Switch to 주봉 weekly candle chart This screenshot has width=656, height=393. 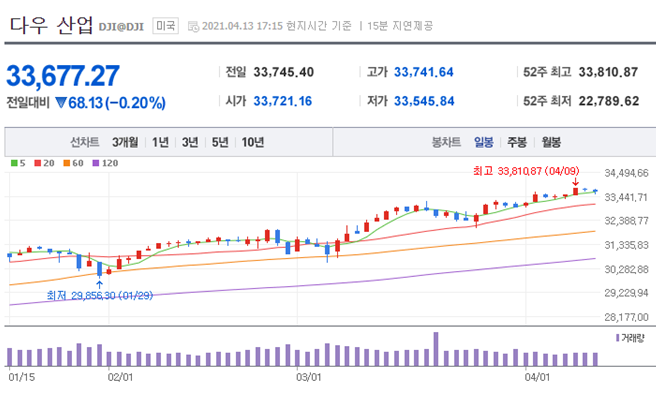[x=517, y=142]
